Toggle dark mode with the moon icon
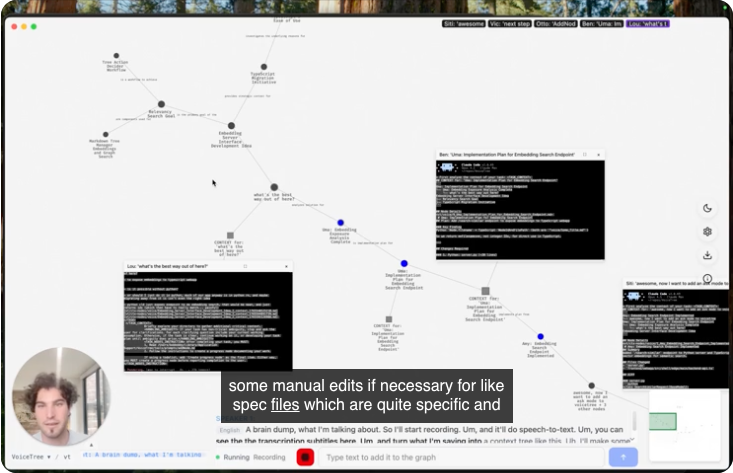 click(707, 208)
